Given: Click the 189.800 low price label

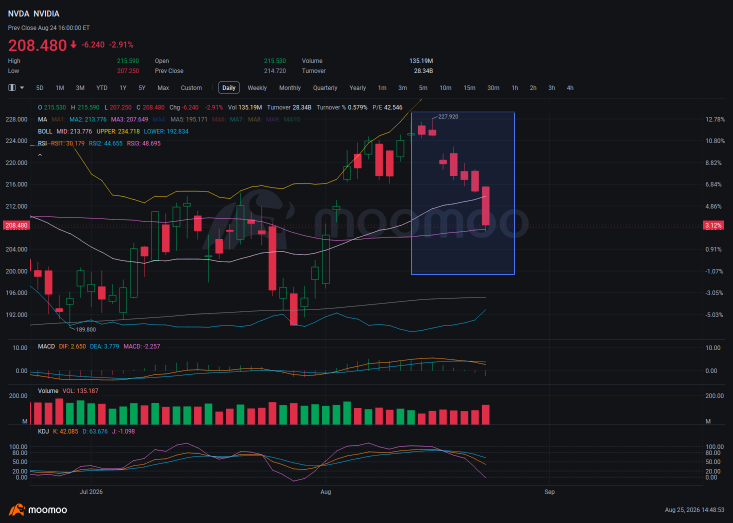Looking at the screenshot, I should point(86,330).
